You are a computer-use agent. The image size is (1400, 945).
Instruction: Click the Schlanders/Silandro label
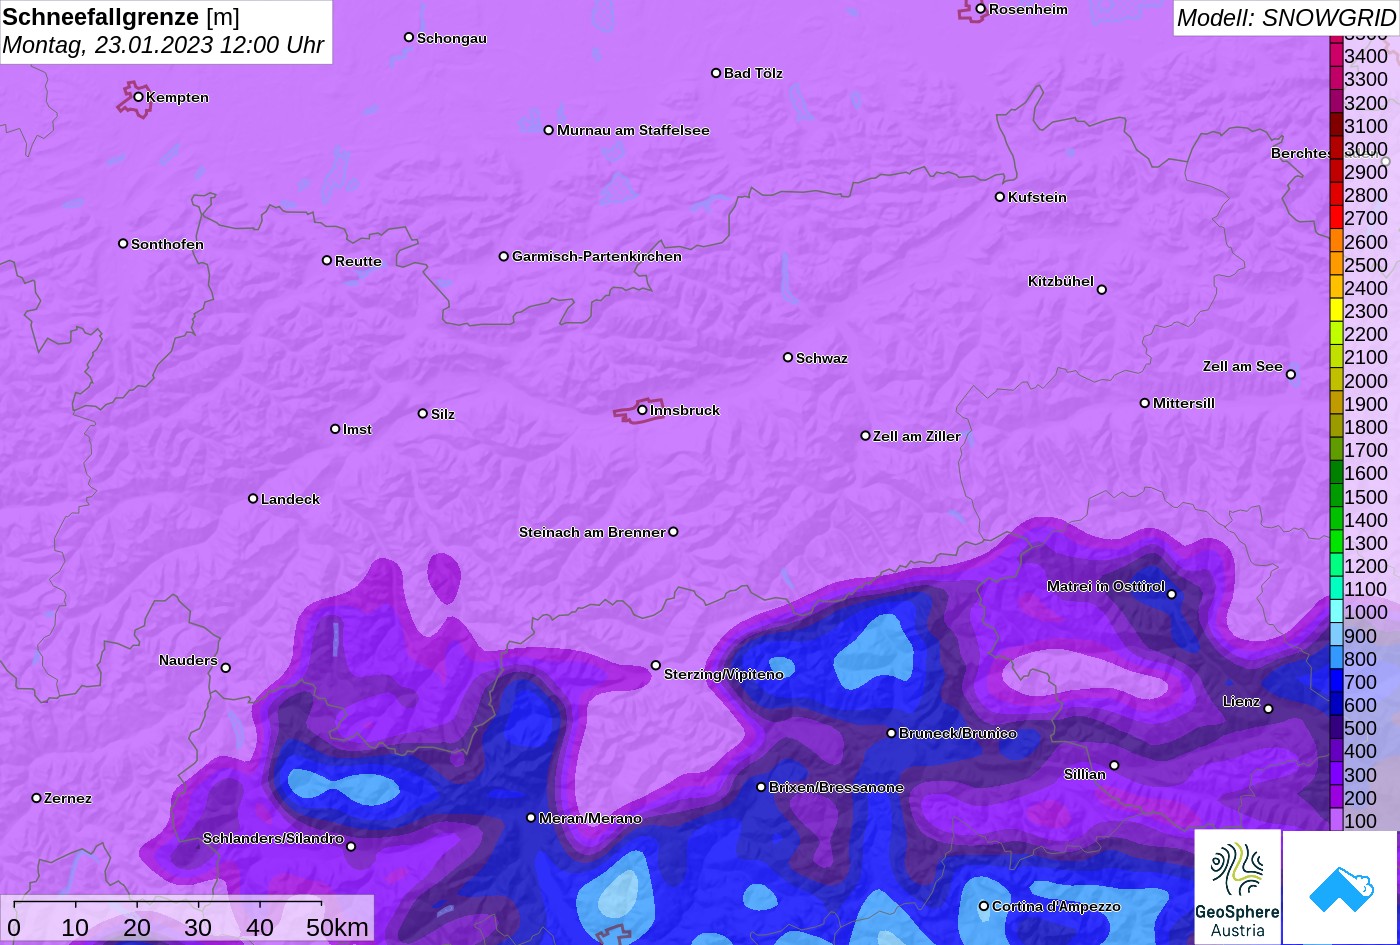pos(273,838)
